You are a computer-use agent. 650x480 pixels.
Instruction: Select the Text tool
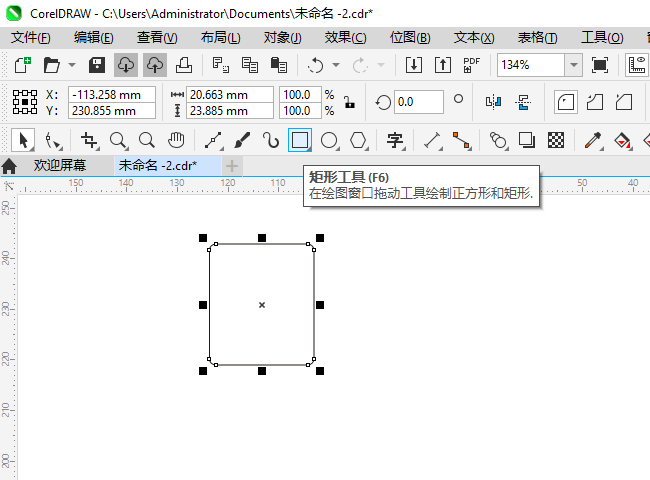pos(395,141)
